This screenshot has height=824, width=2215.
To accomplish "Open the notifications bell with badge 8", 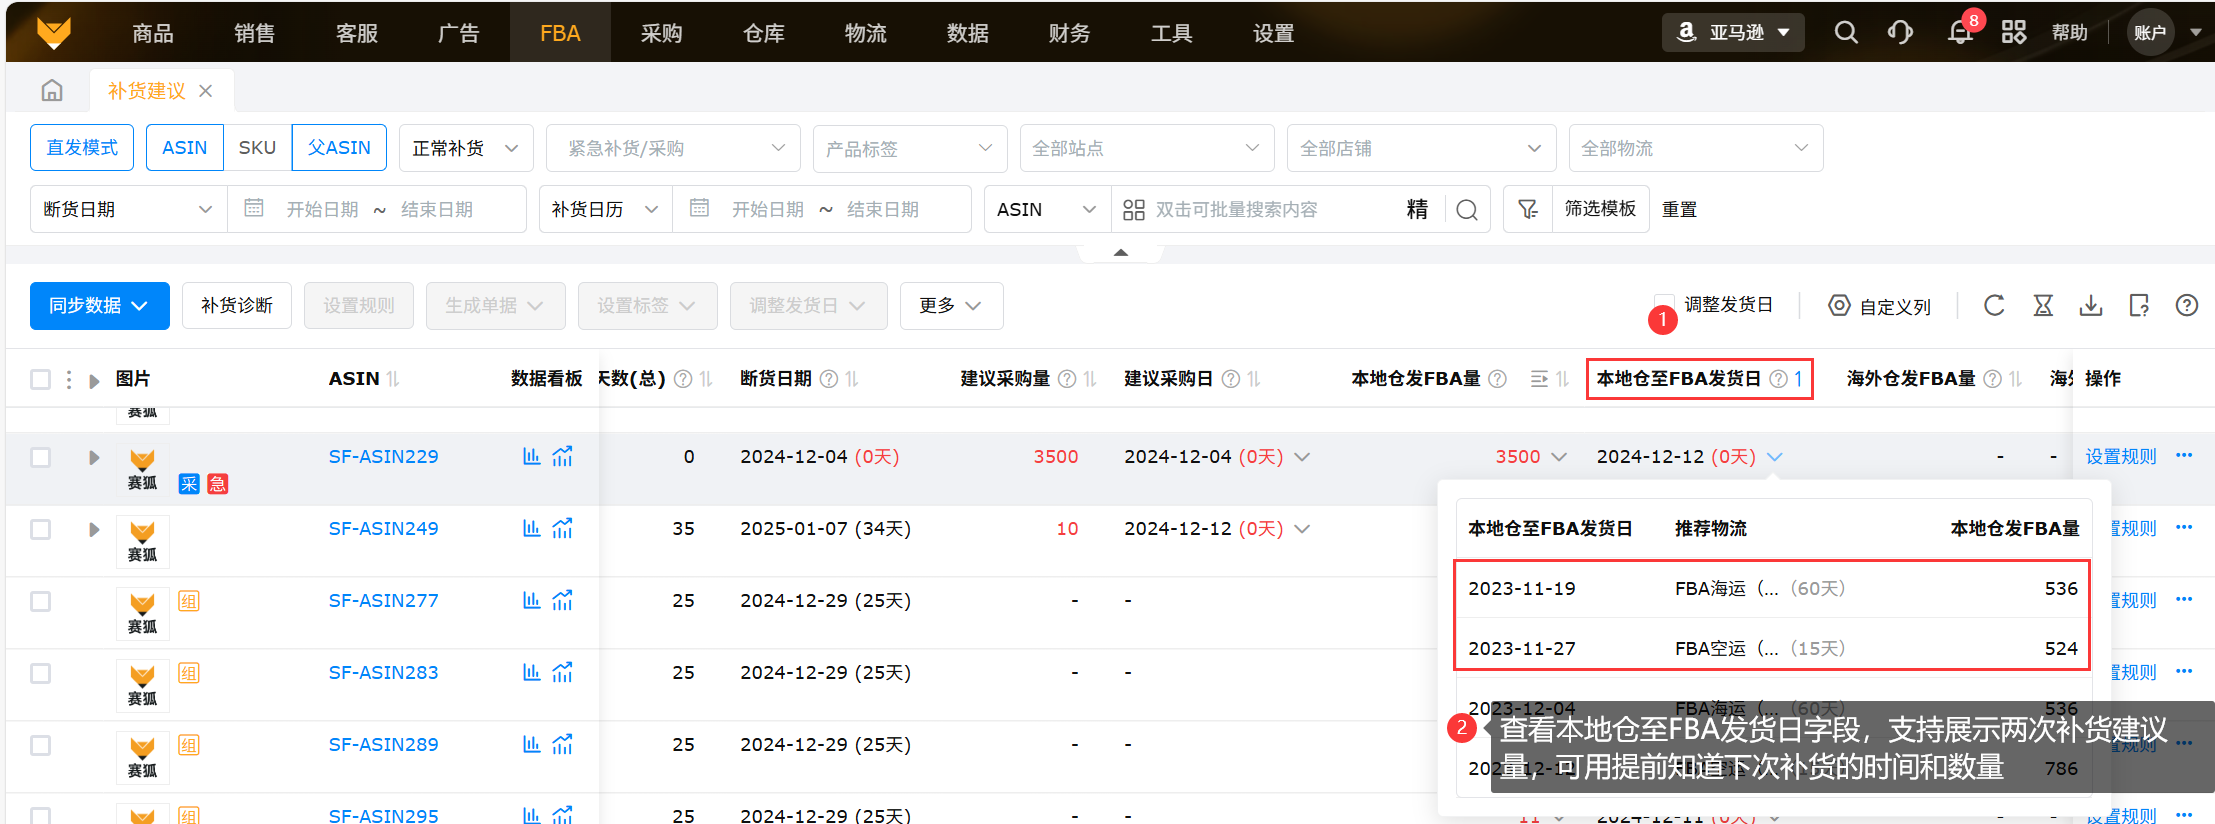I will click(1960, 33).
